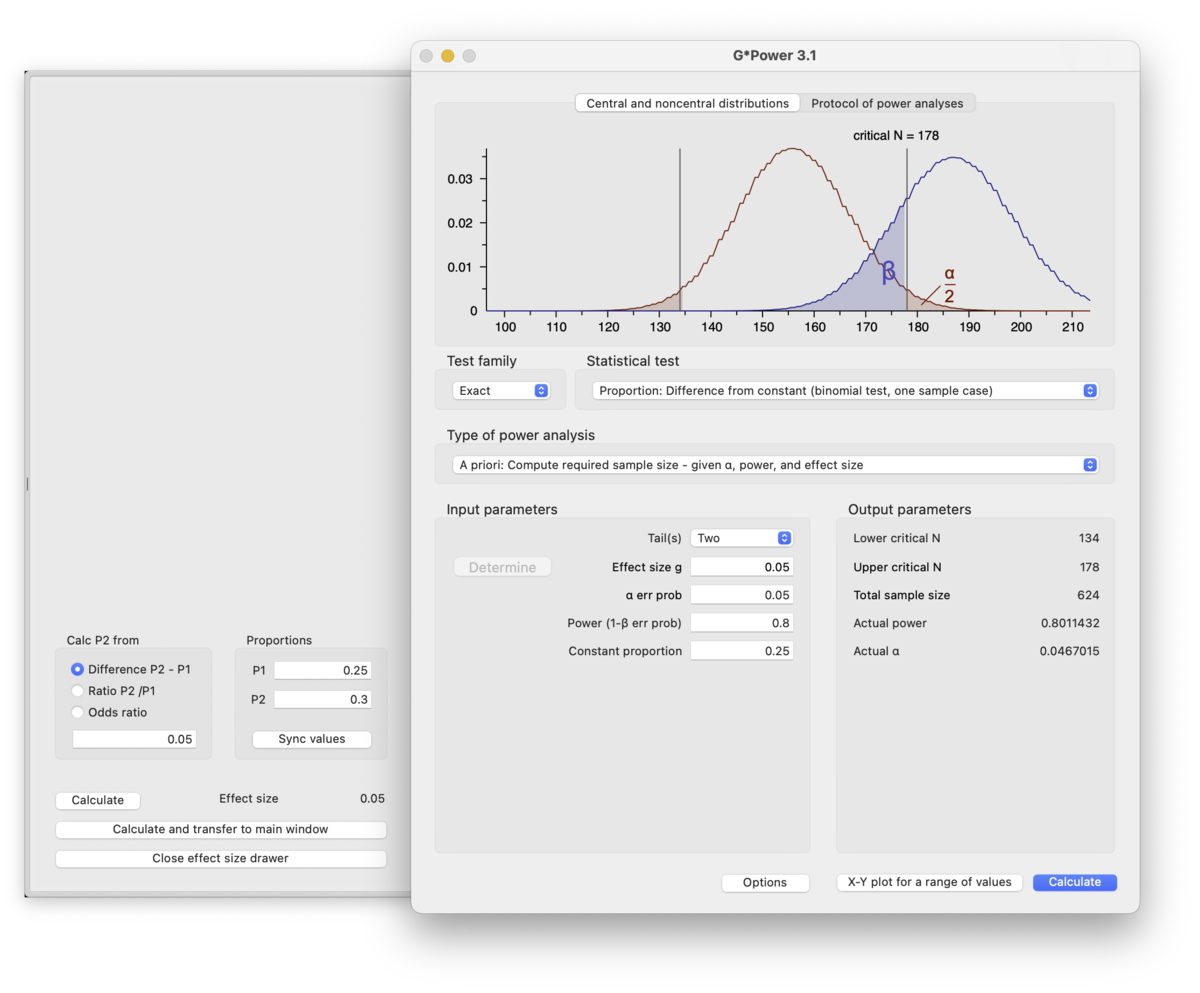Focus the Effect size g field

click(742, 567)
